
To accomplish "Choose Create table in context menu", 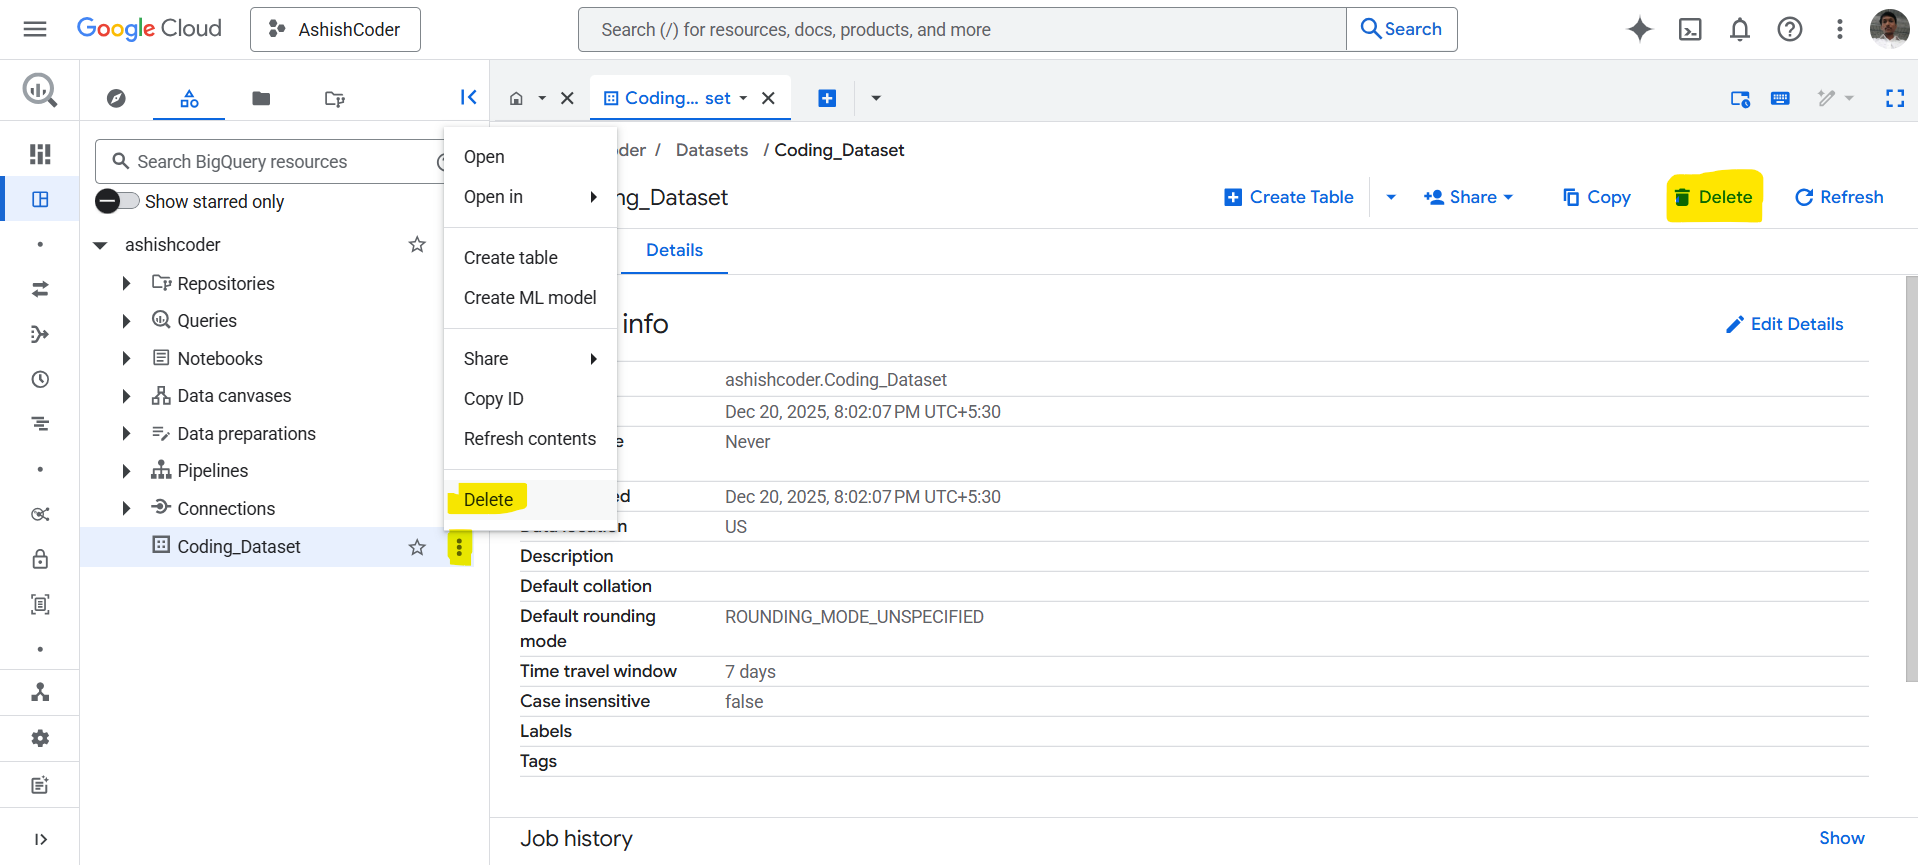I will pos(530,258).
